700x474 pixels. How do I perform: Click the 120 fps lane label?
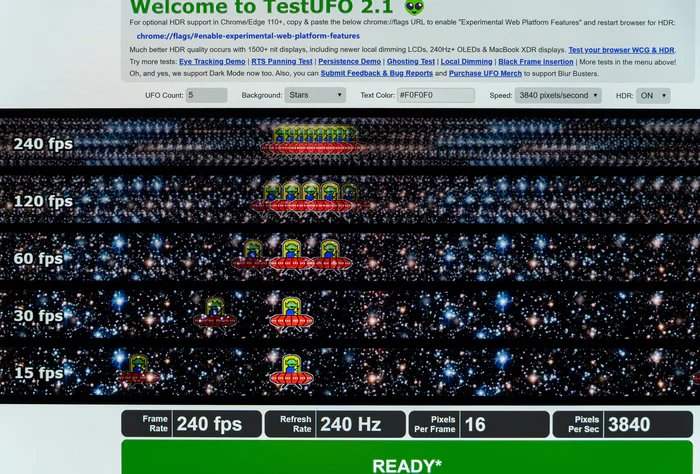(43, 201)
